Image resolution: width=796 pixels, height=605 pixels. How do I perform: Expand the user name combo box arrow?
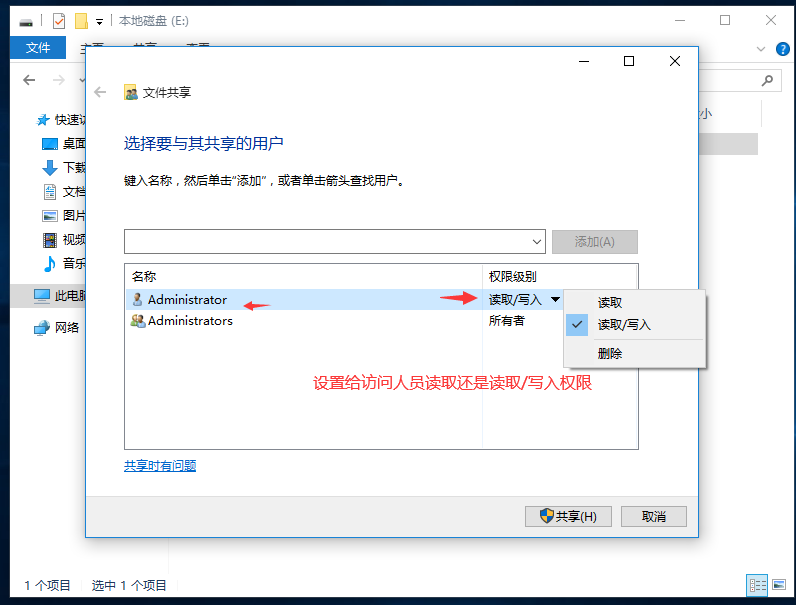(x=537, y=242)
